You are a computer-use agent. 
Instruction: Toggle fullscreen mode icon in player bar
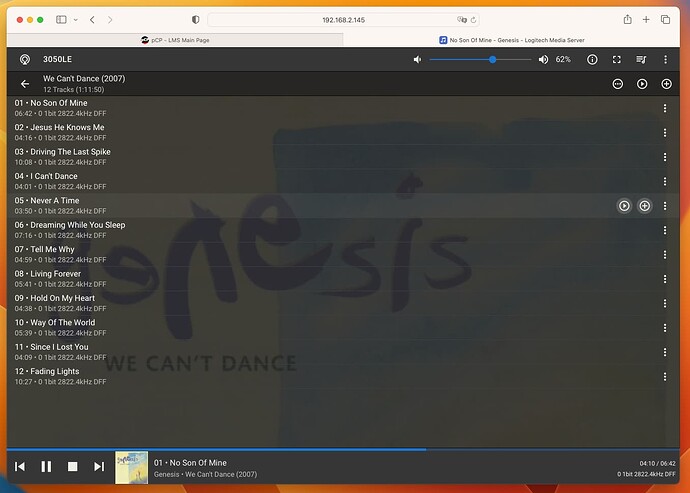(617, 59)
